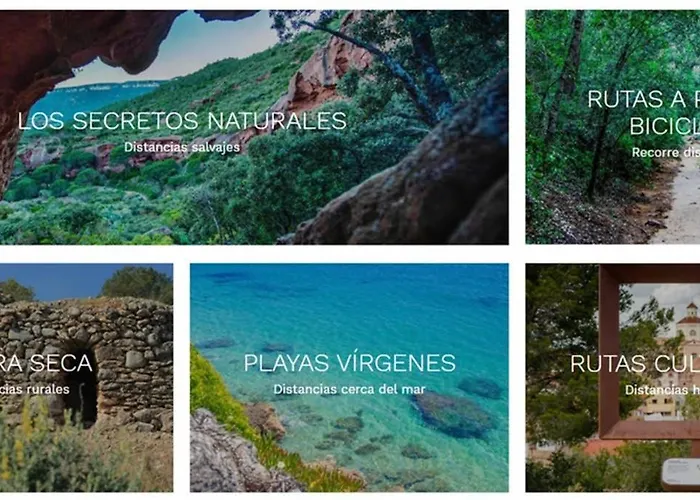Screen dimensions: 700x500
Task: Click the 'BICICL' heading line
Action: (664, 126)
